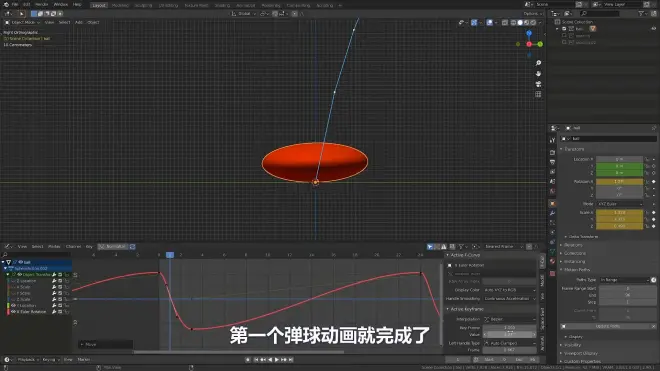
Task: Open the Keying popover in timeline
Action: [x=50, y=360]
